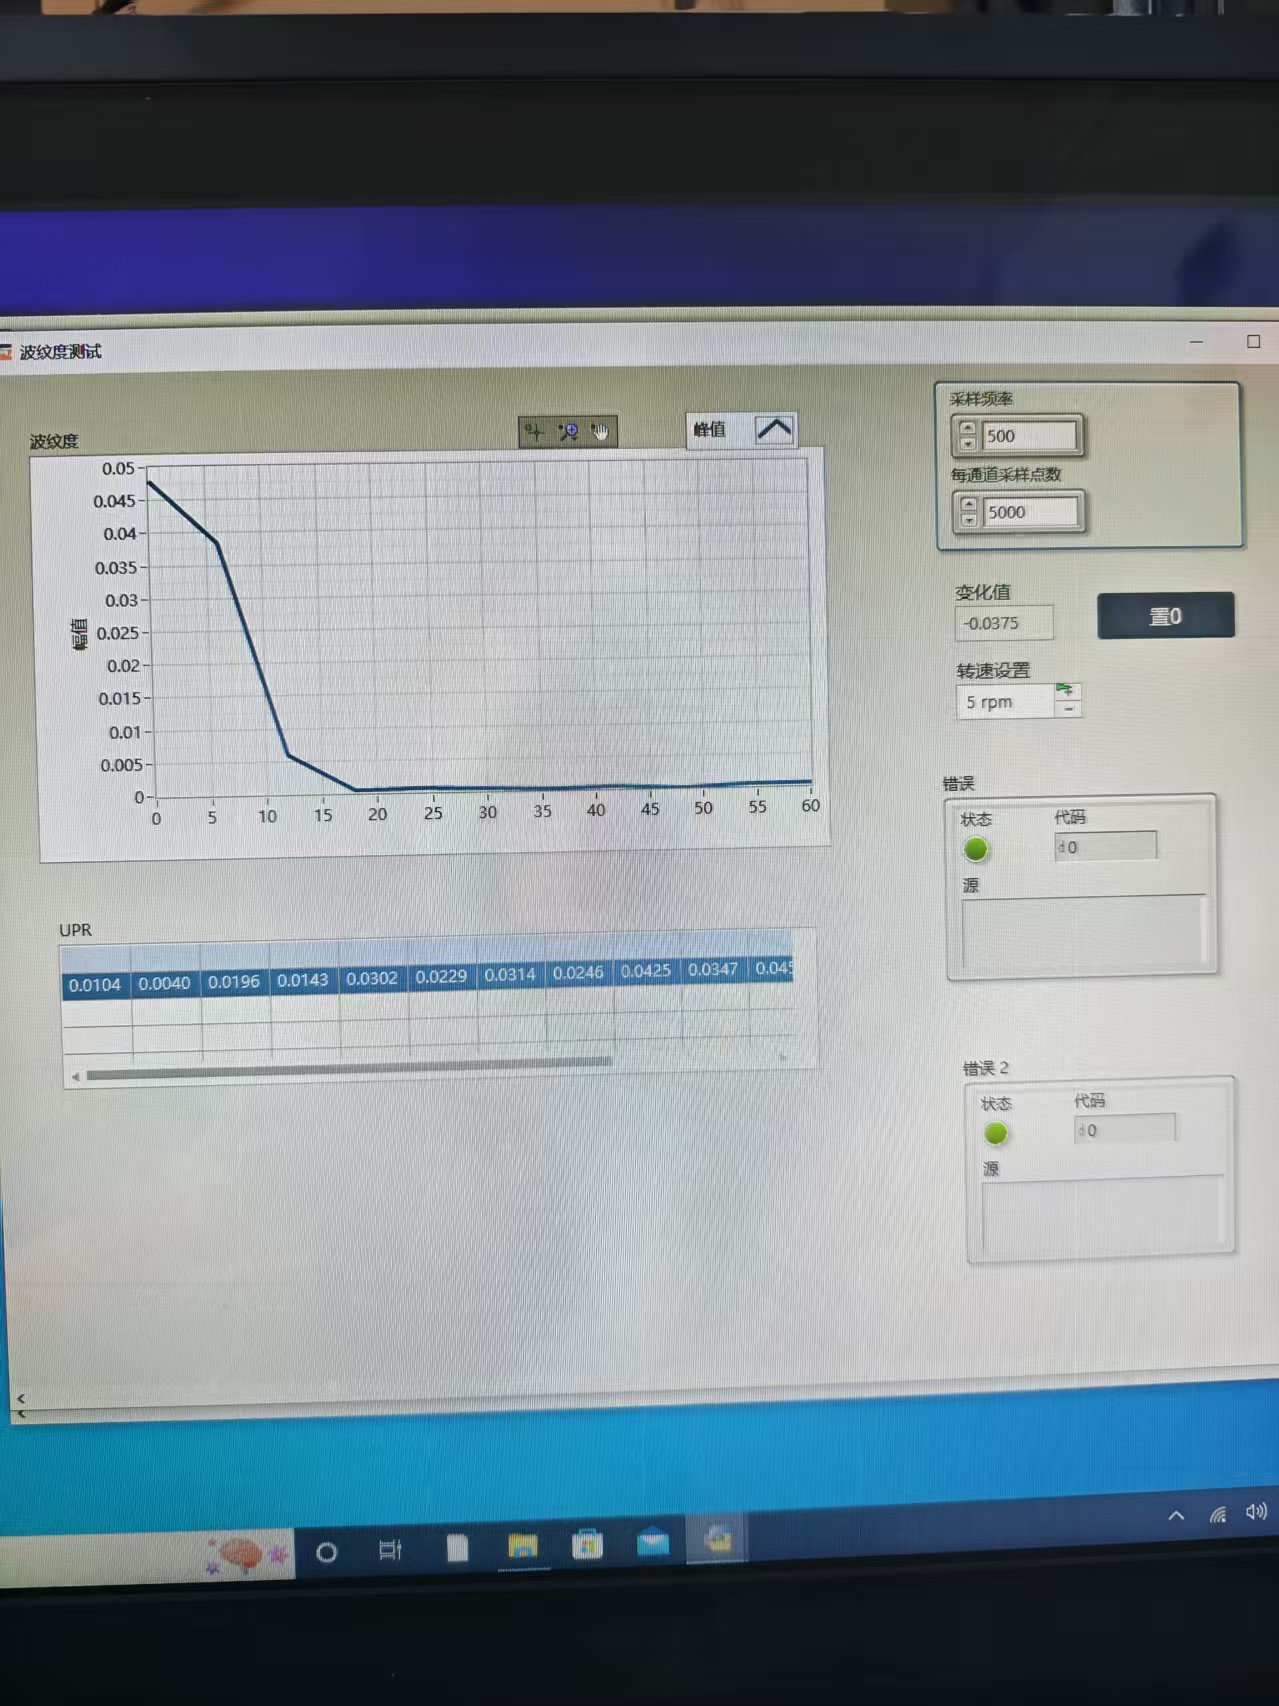Open Task View from the taskbar
The height and width of the screenshot is (1706, 1279).
390,1550
